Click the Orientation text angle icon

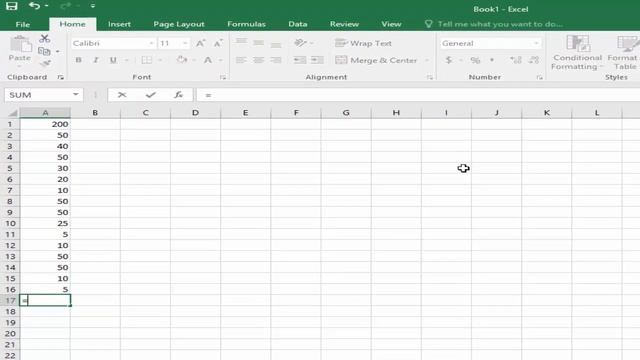300,43
